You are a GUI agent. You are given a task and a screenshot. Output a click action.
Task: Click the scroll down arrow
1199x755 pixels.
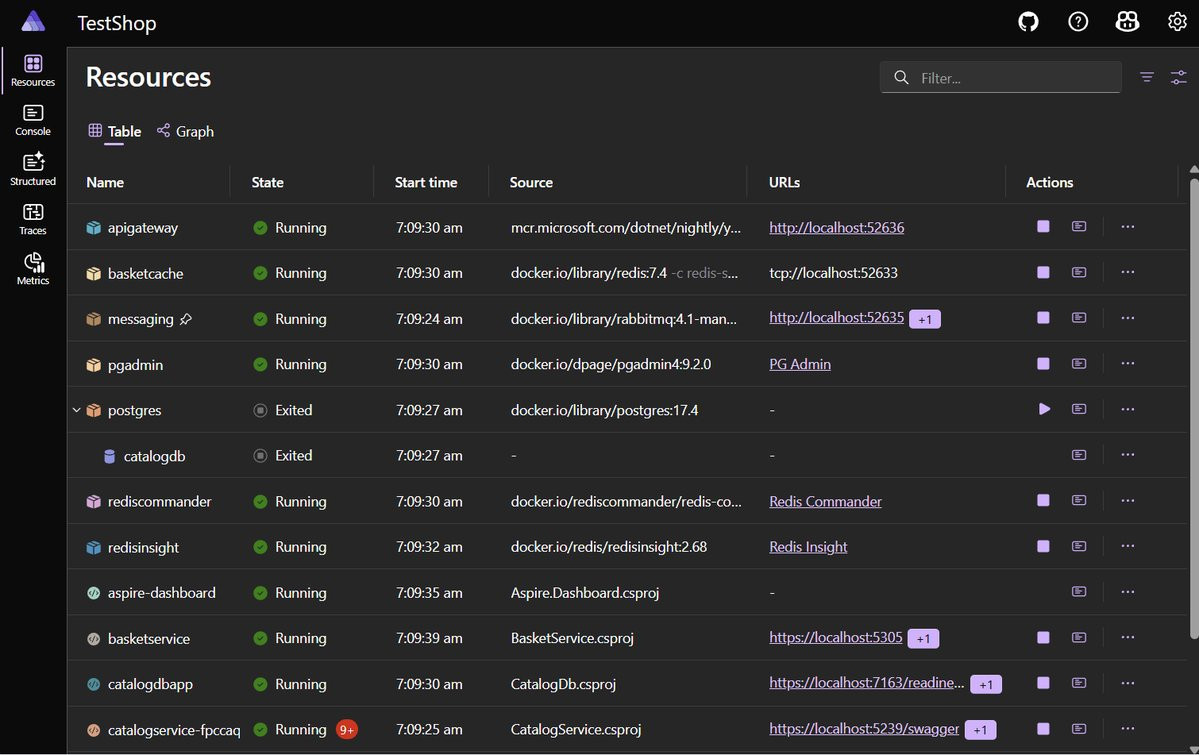coord(1194,749)
